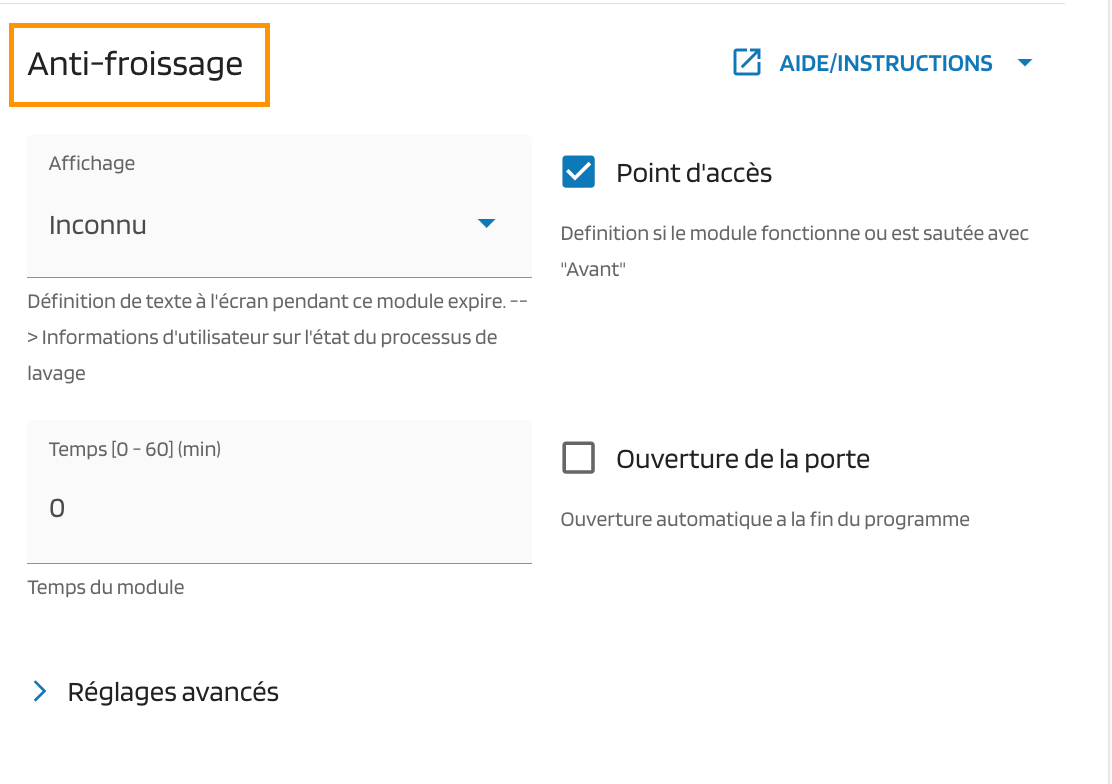Click the Affichage field label
Image resolution: width=1112 pixels, height=784 pixels.
point(92,163)
